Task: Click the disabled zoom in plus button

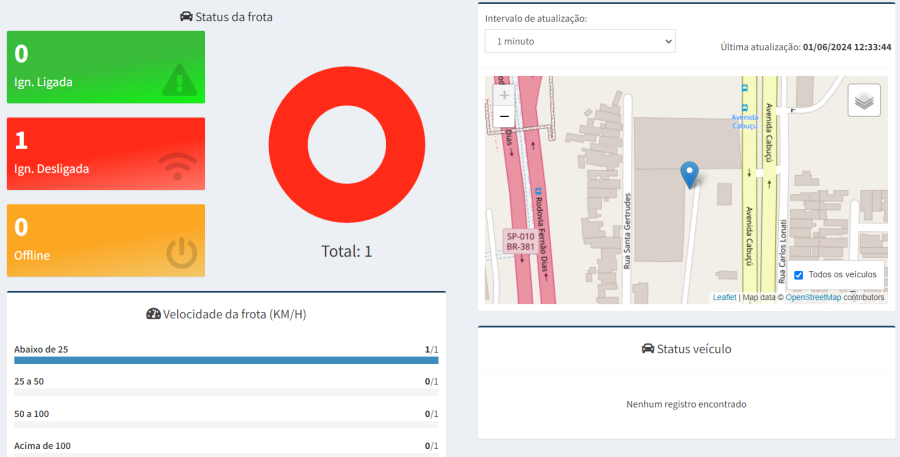Action: click(x=504, y=95)
